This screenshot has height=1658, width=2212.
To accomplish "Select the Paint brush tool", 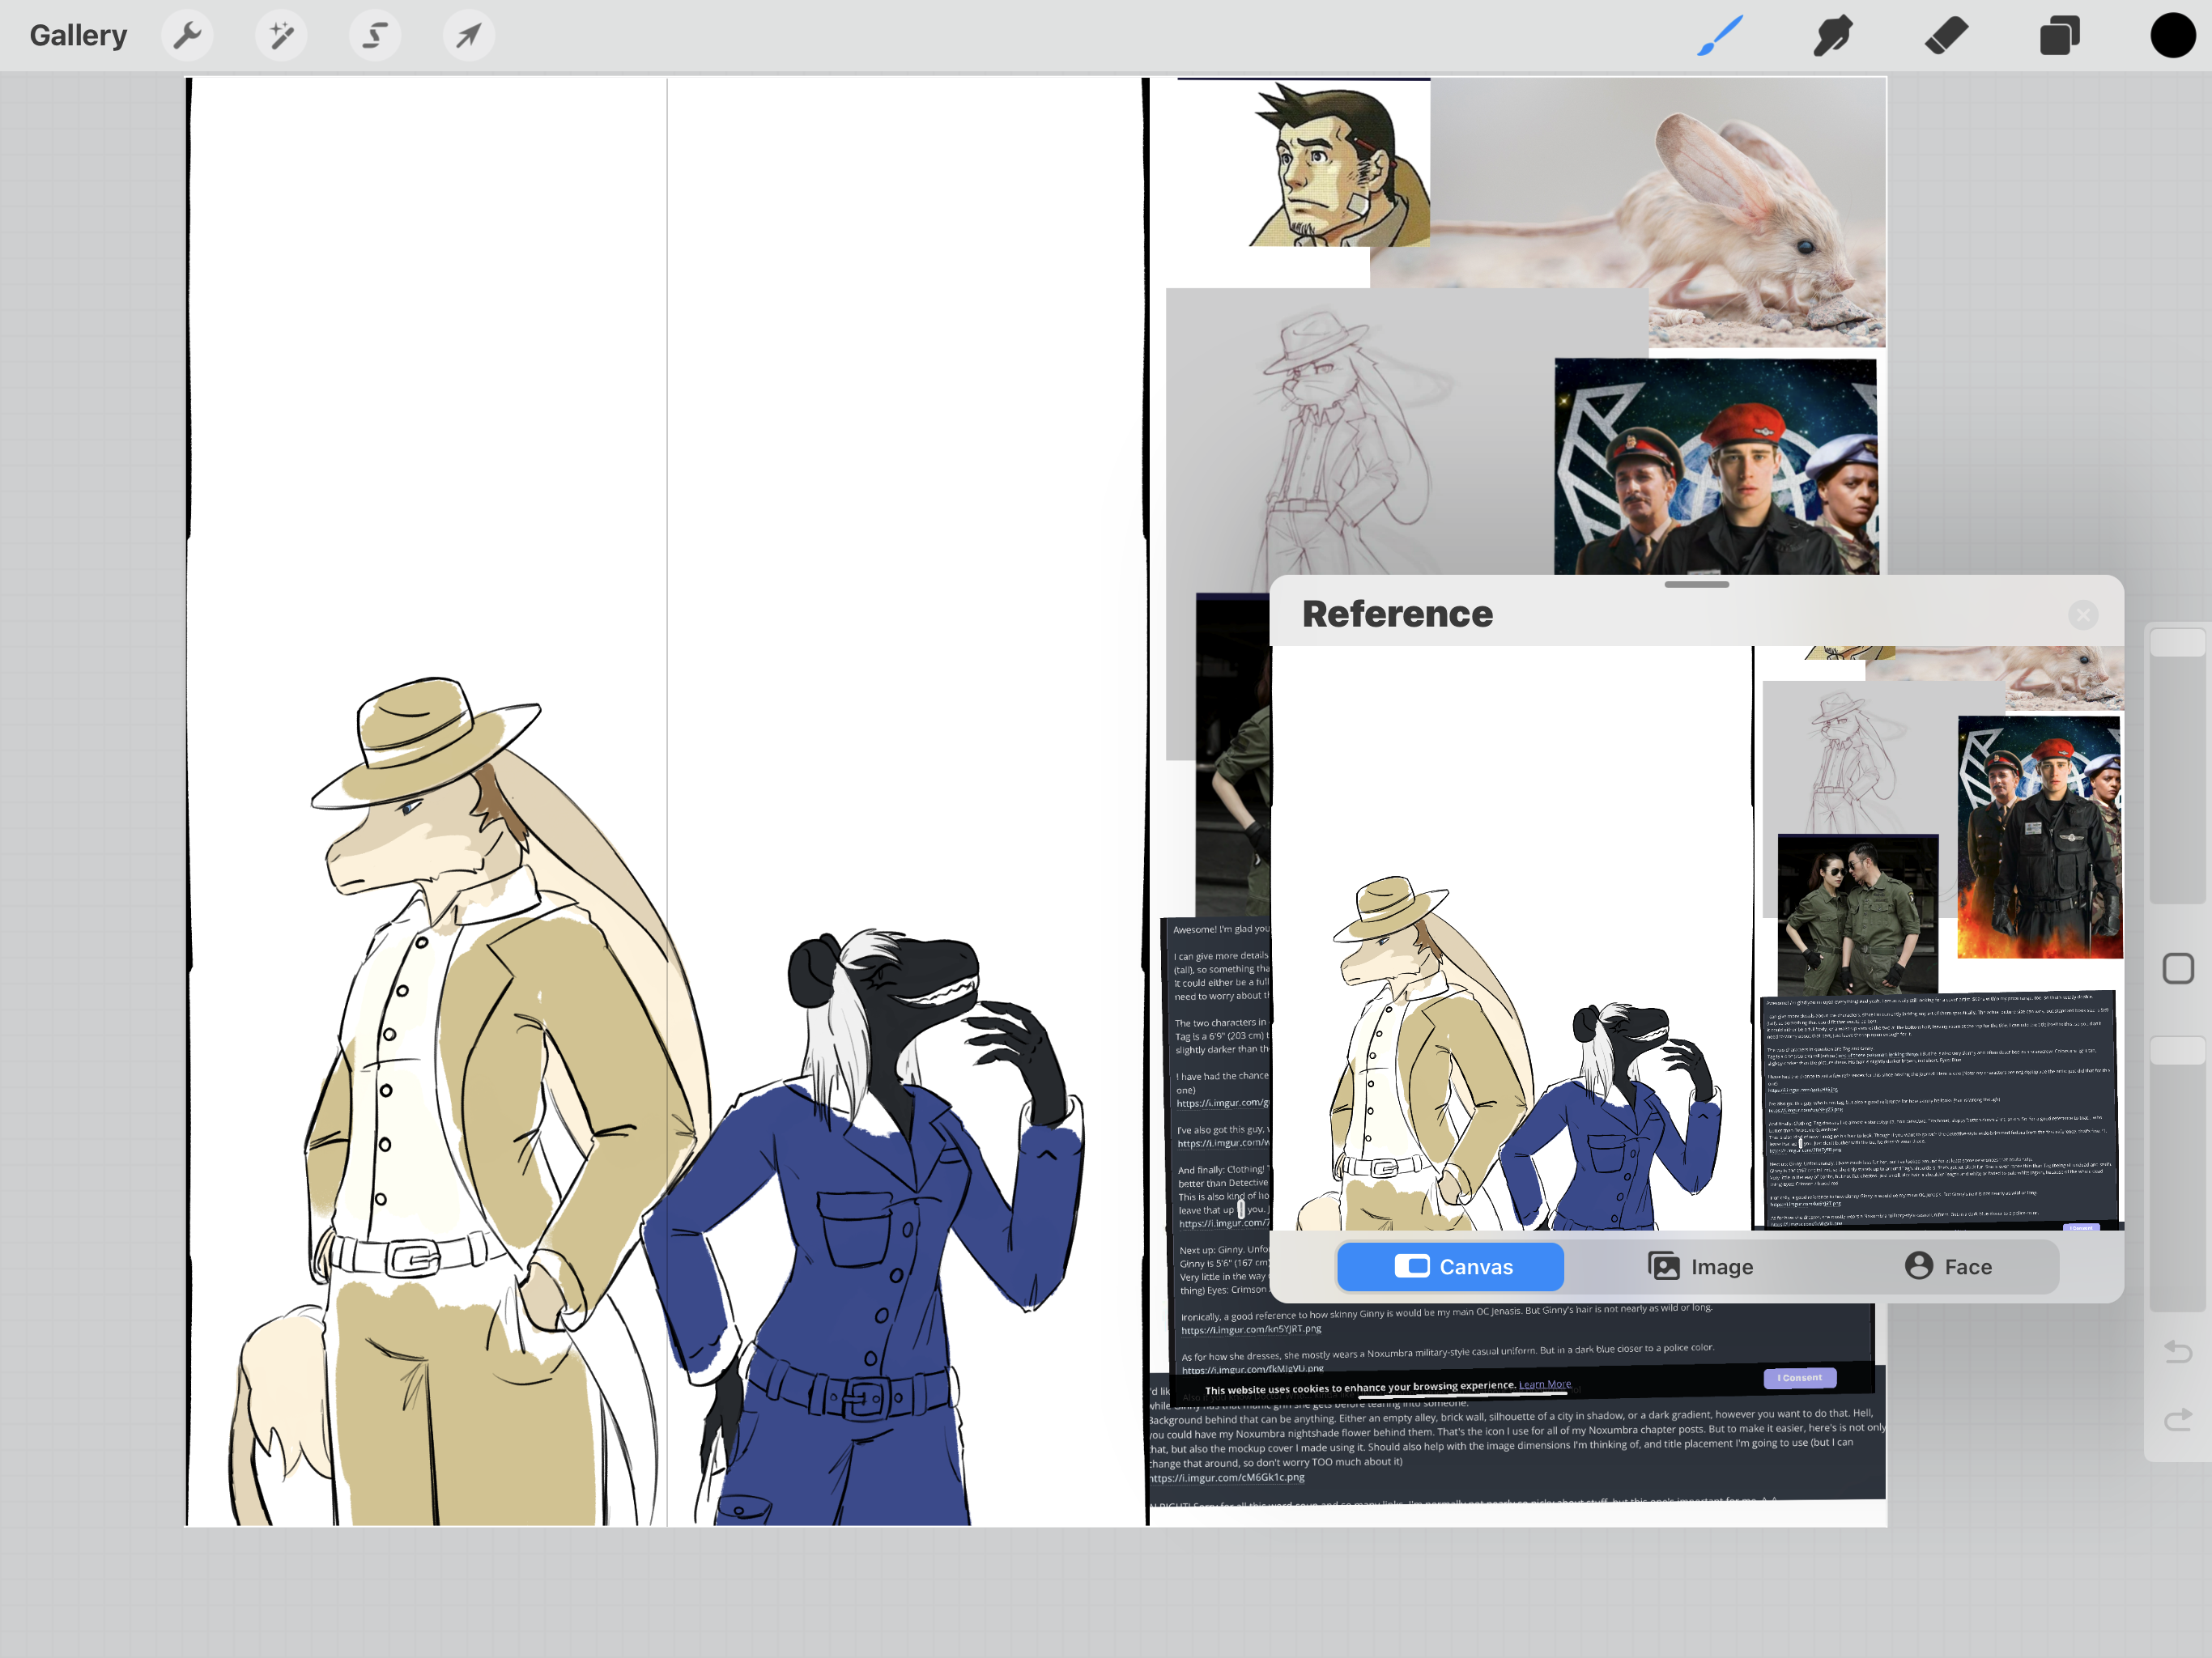I will pyautogui.click(x=1720, y=36).
